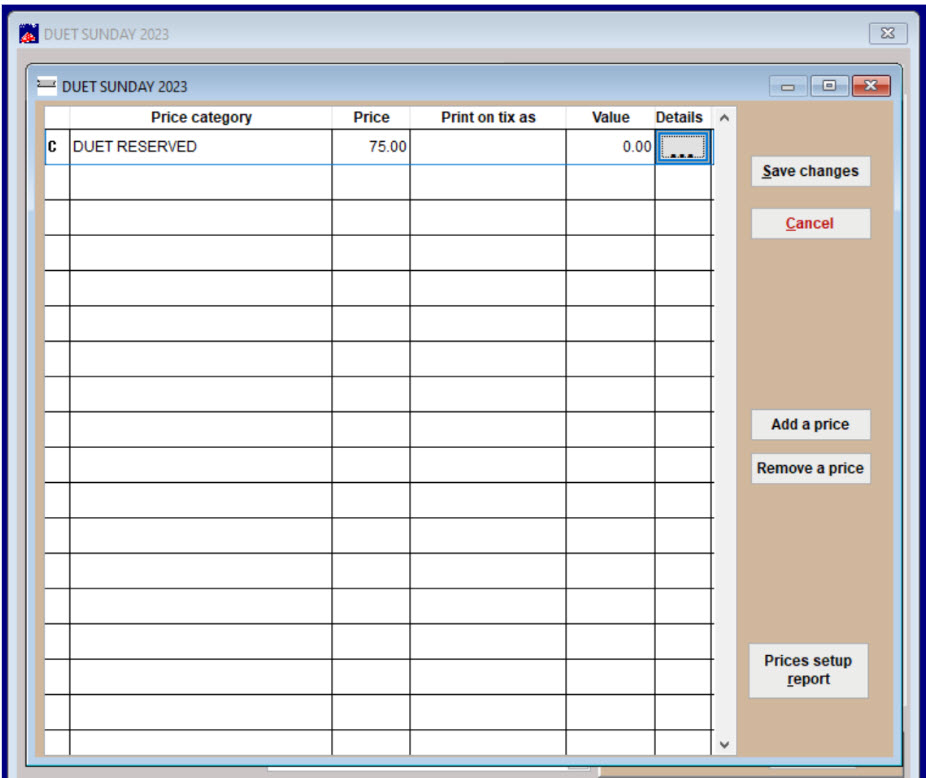The width and height of the screenshot is (926, 778).
Task: Click the Print on tix as header
Action: pyautogui.click(x=488, y=118)
